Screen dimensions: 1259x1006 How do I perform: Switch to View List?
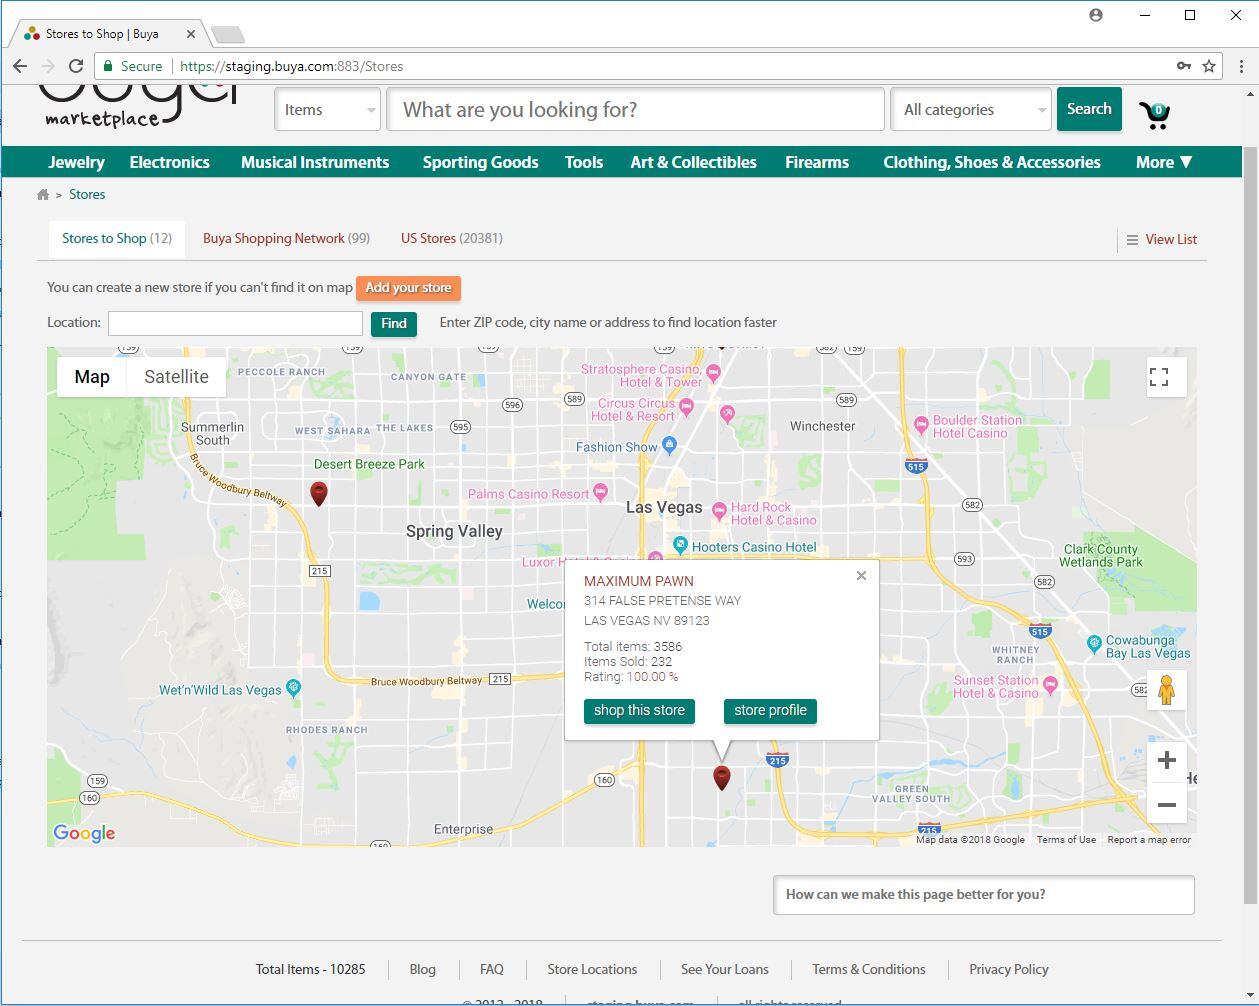point(1161,240)
